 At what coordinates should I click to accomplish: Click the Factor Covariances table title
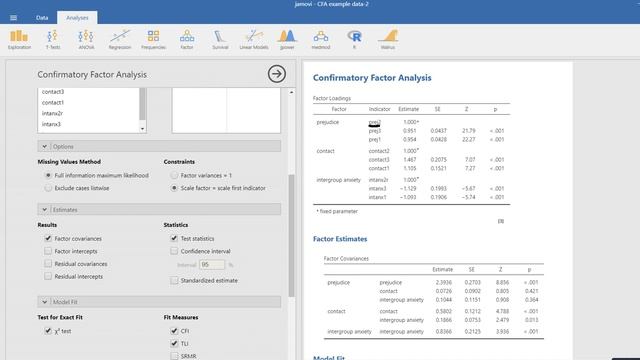pos(346,258)
